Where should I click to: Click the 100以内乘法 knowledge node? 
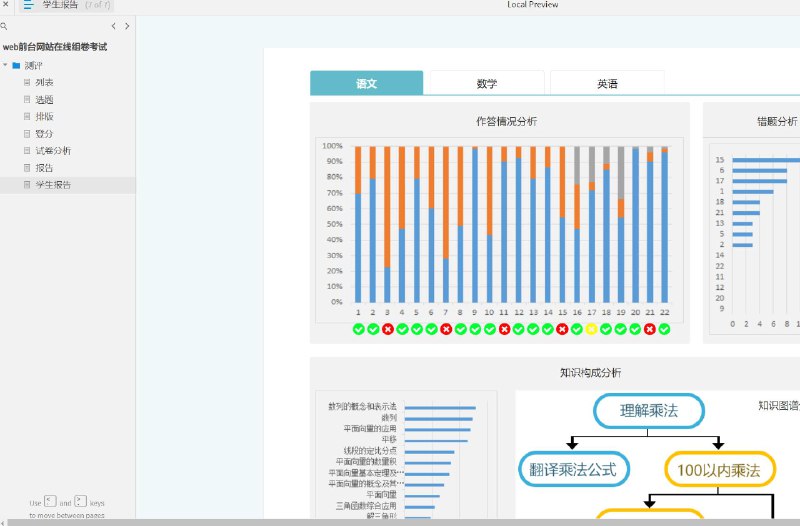[719, 469]
